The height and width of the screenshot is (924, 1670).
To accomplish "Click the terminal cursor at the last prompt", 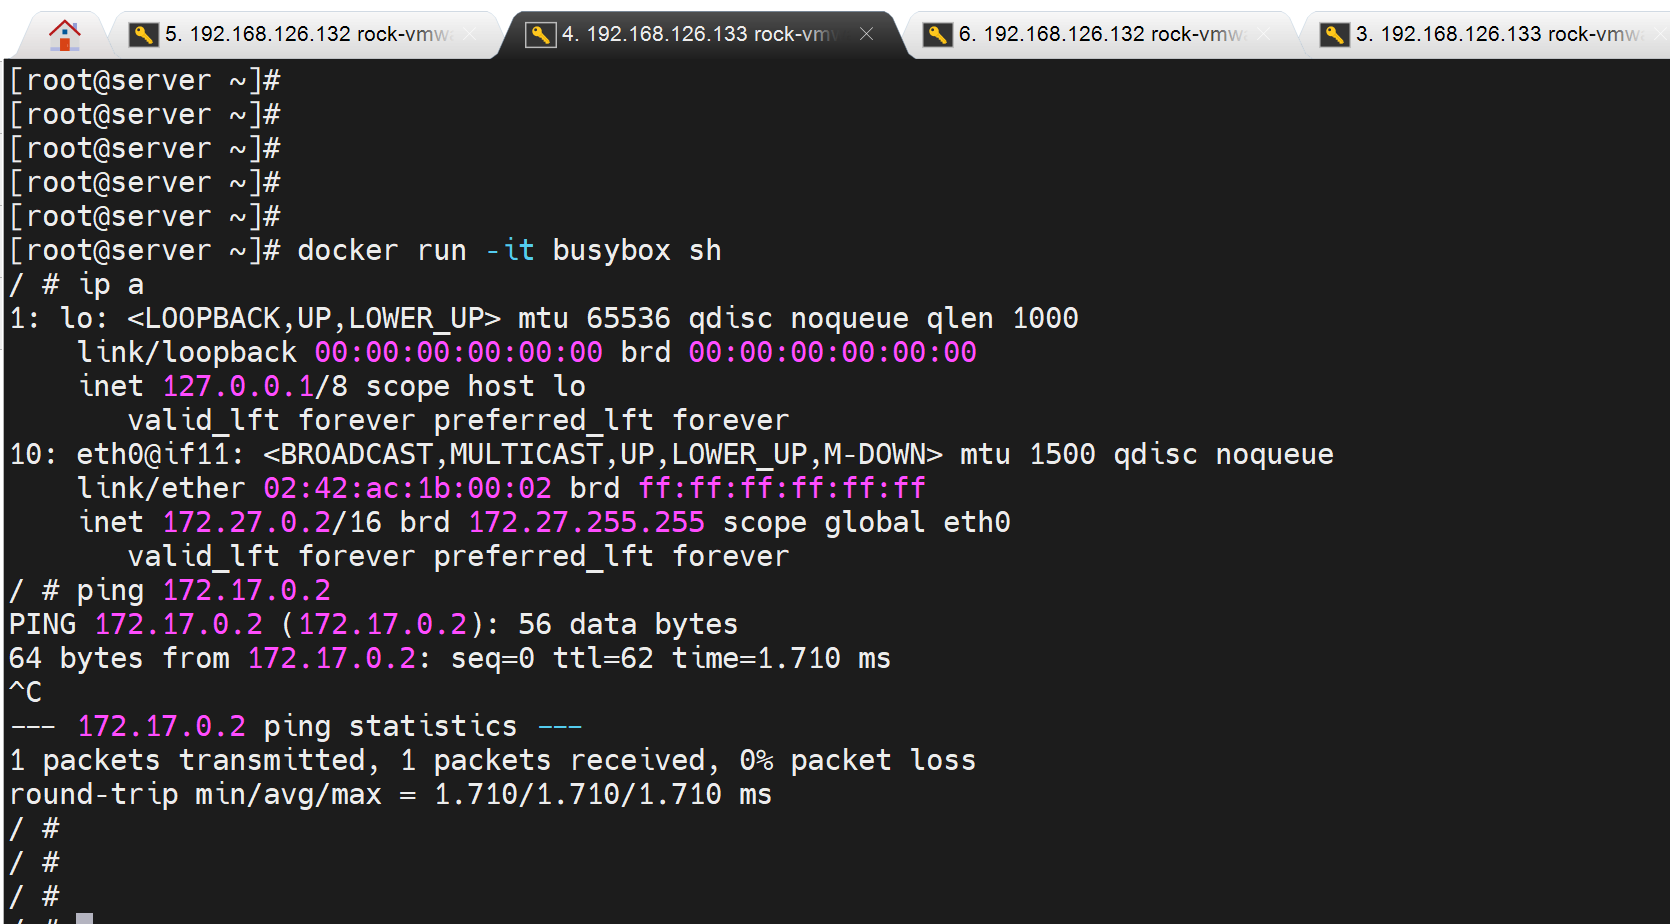I will click(x=85, y=918).
